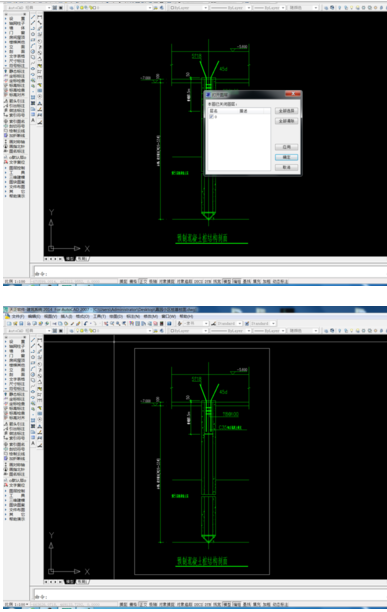This screenshot has width=387, height=612.
Task: Expand 文字表格 in lower window Tangent menu
Action: (17, 379)
